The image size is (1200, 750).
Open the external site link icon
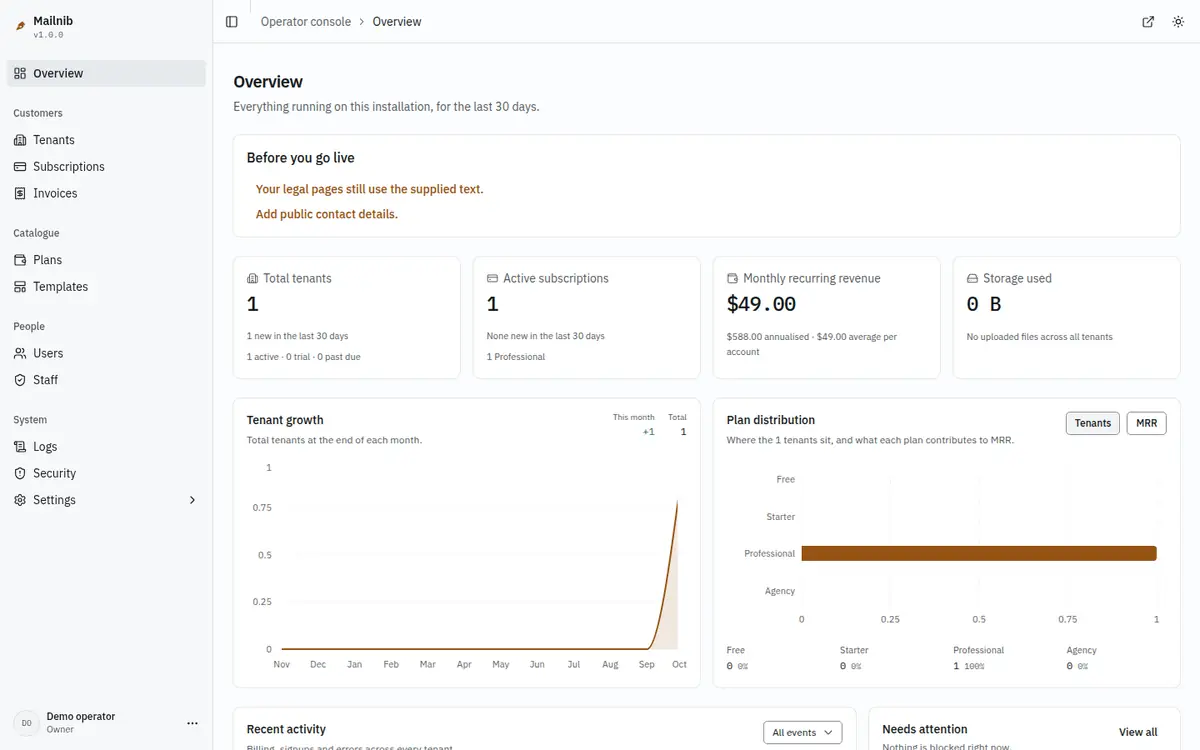1148,22
